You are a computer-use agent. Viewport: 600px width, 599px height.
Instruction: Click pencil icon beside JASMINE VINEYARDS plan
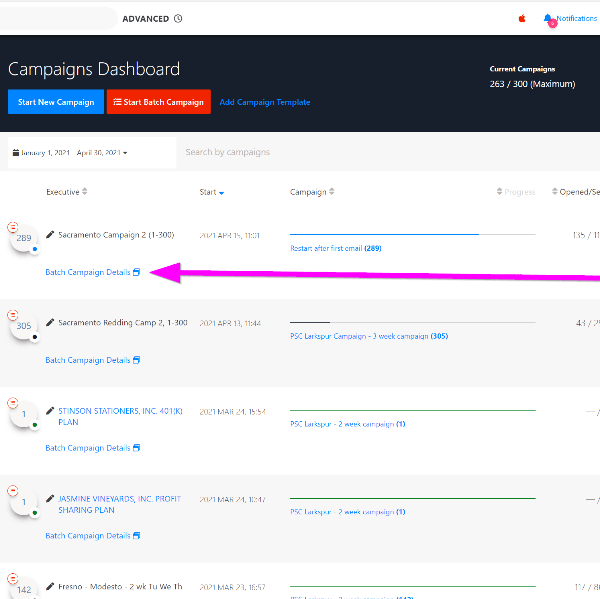pos(51,499)
